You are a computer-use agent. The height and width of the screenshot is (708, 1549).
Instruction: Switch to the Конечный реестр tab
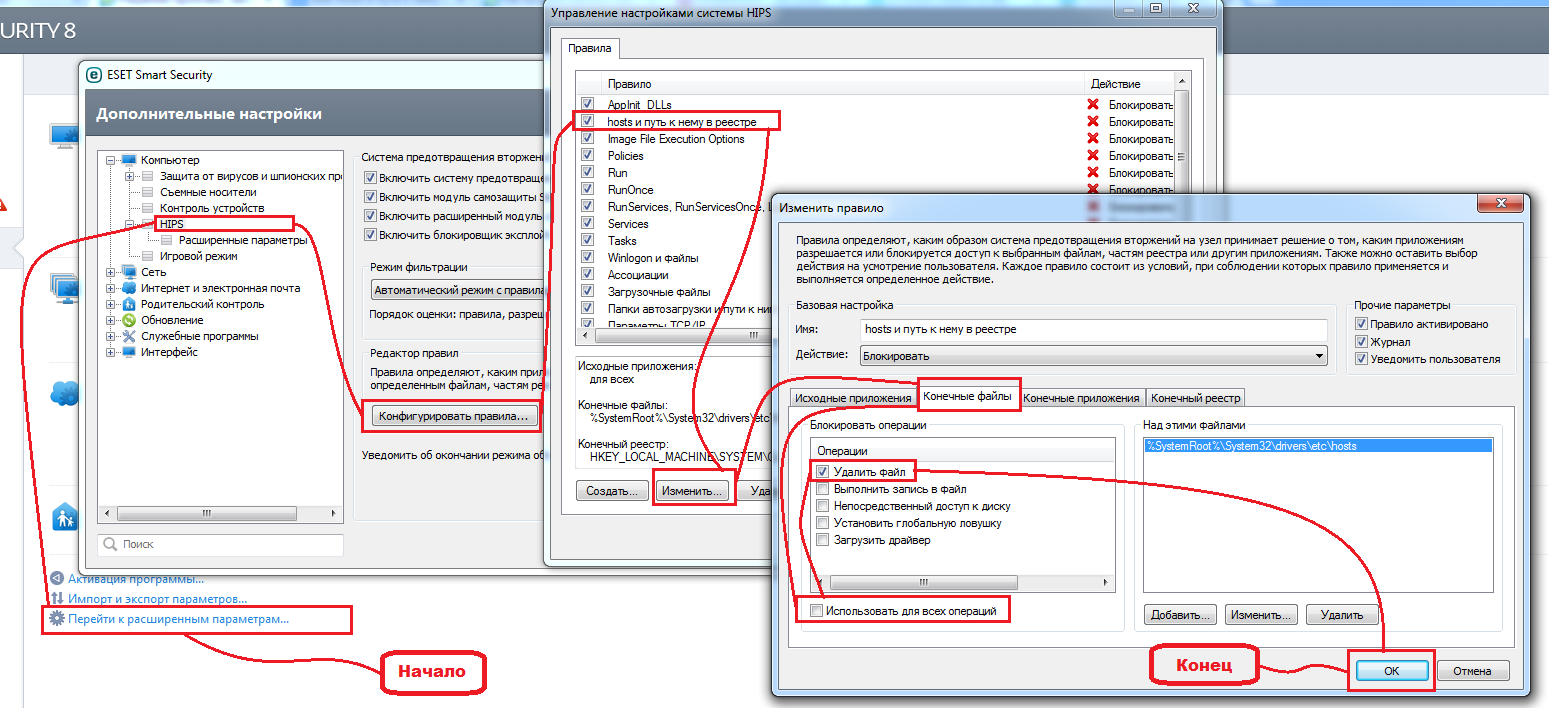pyautogui.click(x=1195, y=398)
